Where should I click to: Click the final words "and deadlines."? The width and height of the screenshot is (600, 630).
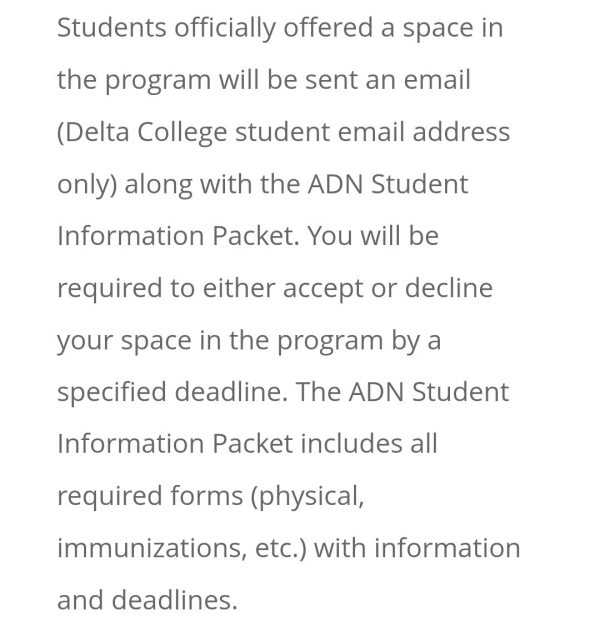[x=147, y=600]
